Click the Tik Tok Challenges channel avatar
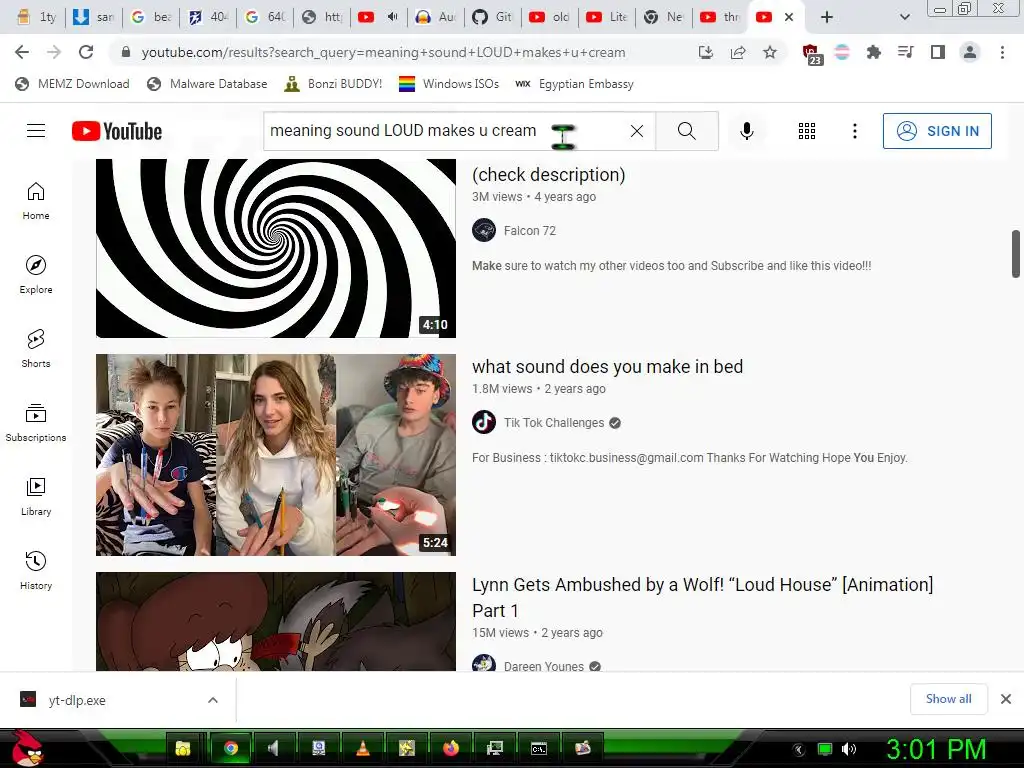Viewport: 1024px width, 768px height. pos(484,422)
